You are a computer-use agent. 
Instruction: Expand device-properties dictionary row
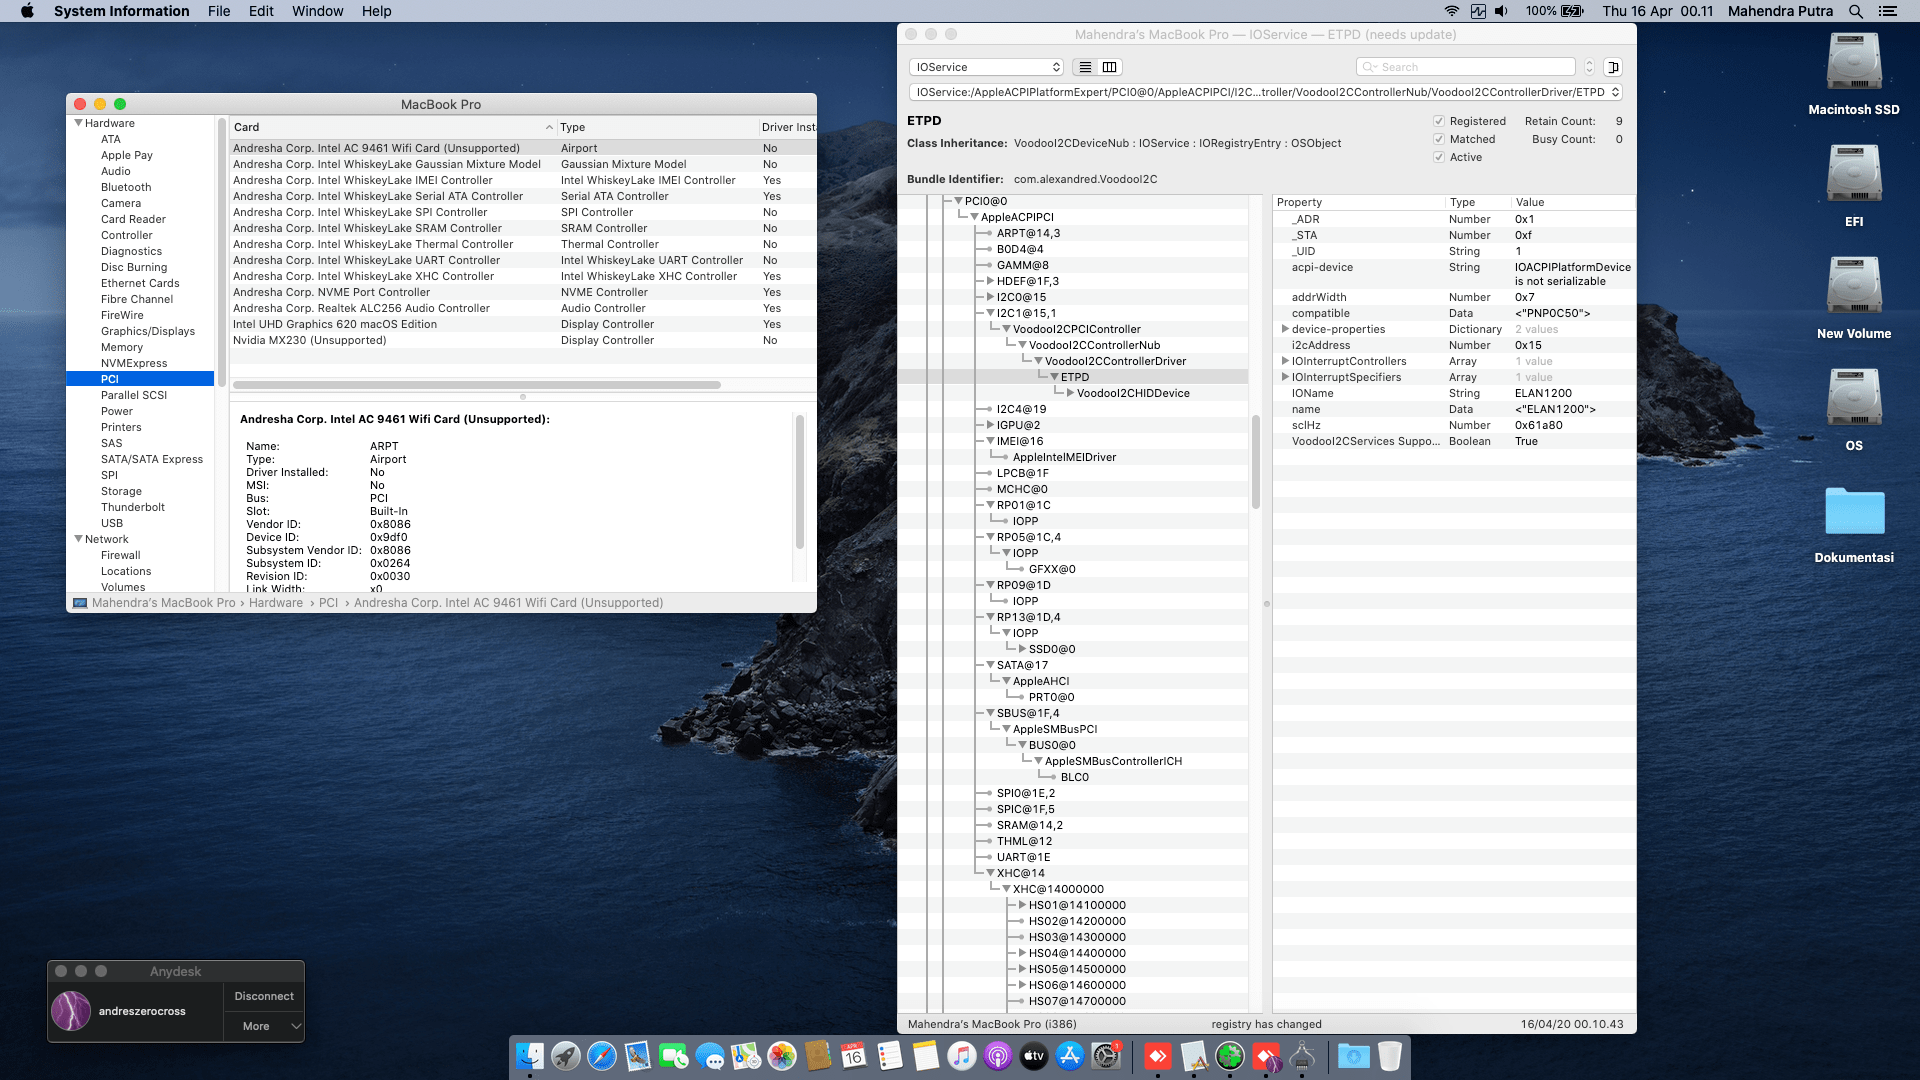(1285, 329)
